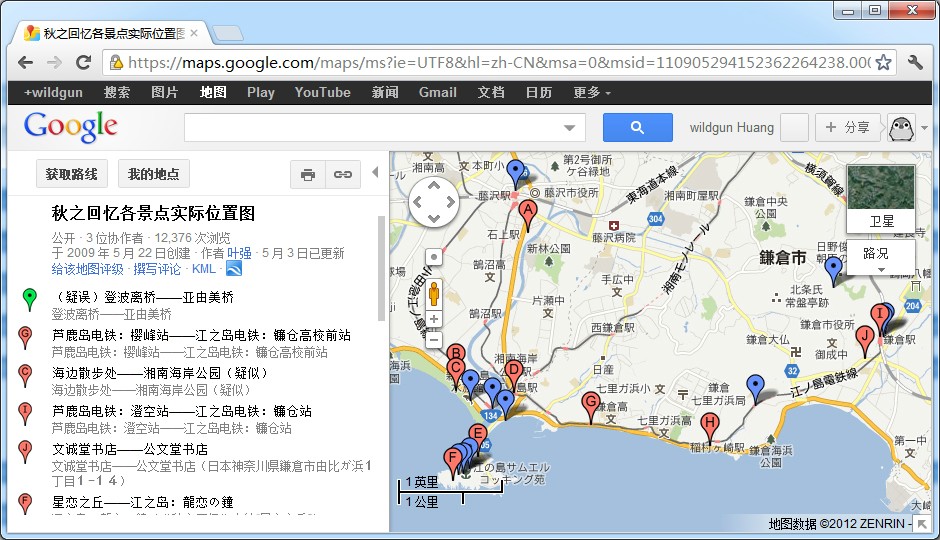Click the maps search input field
The height and width of the screenshot is (540, 940).
(x=373, y=128)
